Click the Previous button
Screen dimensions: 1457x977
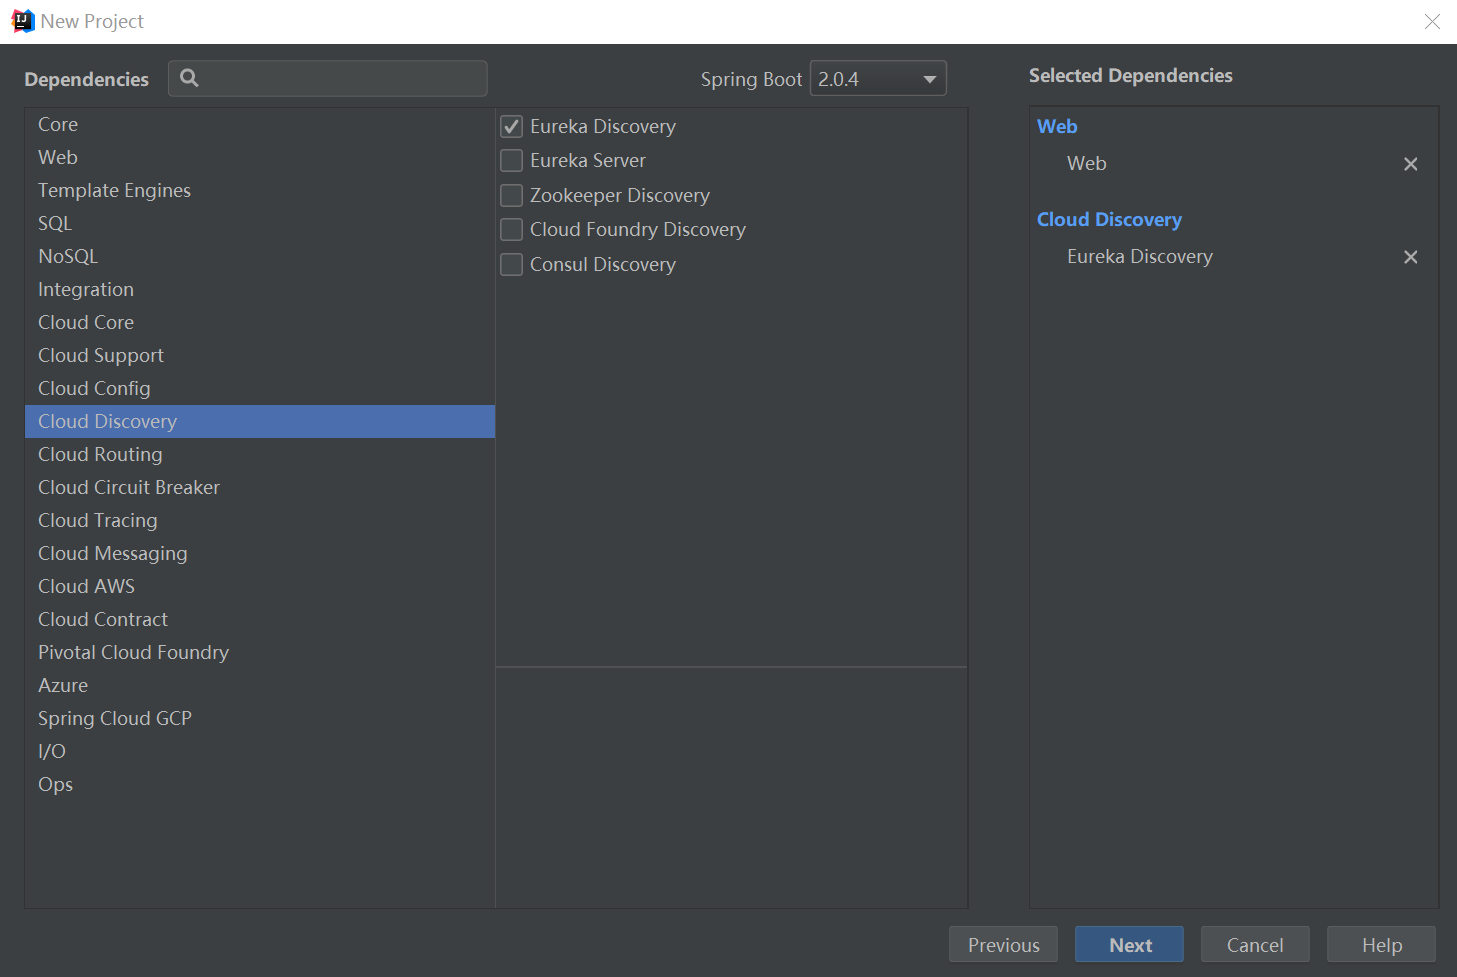pyautogui.click(x=1003, y=945)
